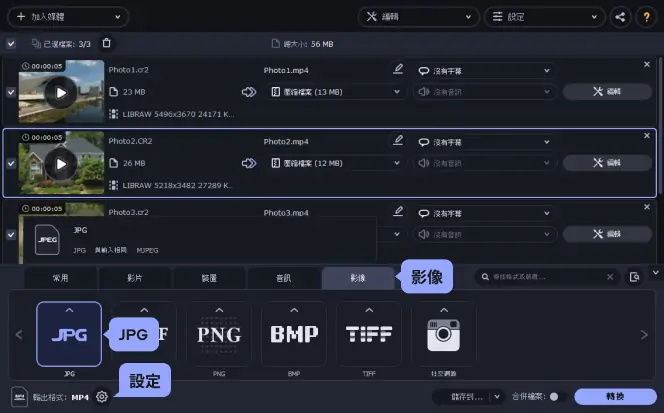This screenshot has width=664, height=413.
Task: Rename output Photo1.mp4 with the pencil icon
Action: (x=398, y=69)
